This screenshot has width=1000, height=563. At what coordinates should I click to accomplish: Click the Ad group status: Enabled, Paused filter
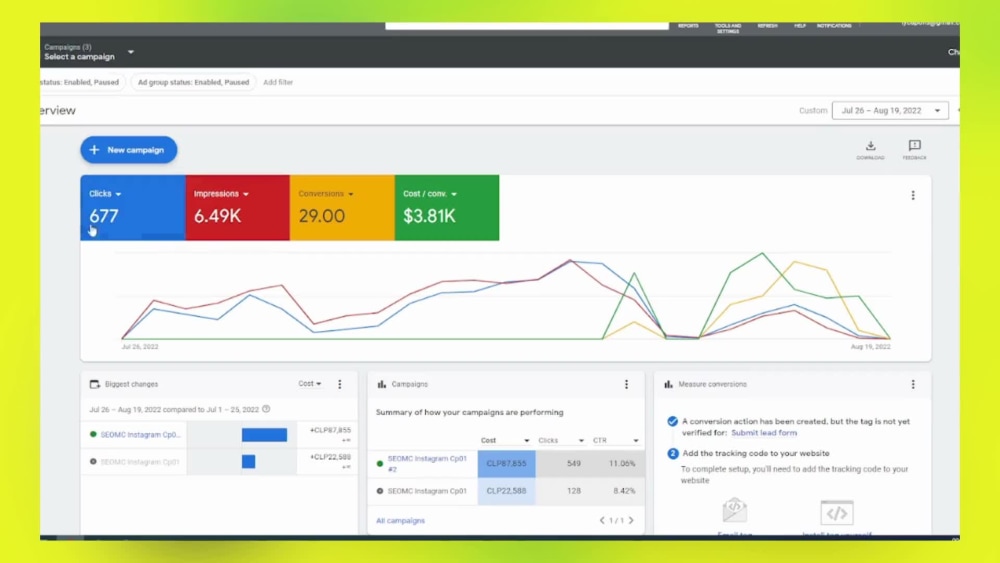193,82
